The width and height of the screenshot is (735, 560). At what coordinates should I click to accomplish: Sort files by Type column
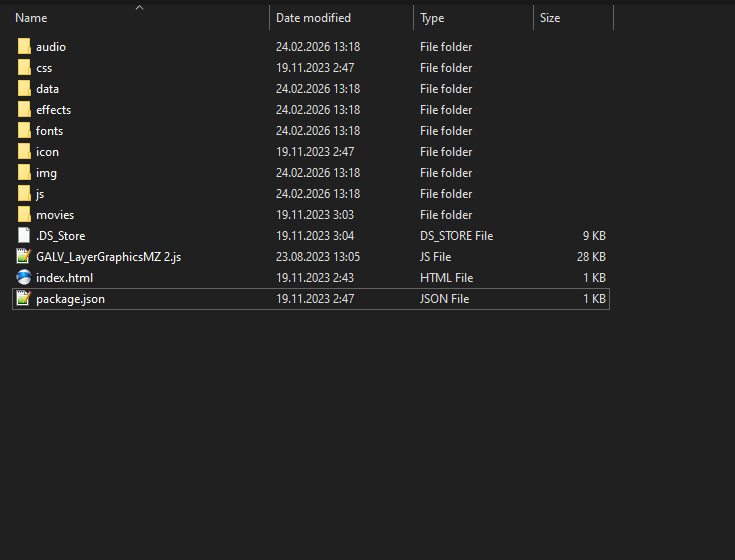[432, 18]
